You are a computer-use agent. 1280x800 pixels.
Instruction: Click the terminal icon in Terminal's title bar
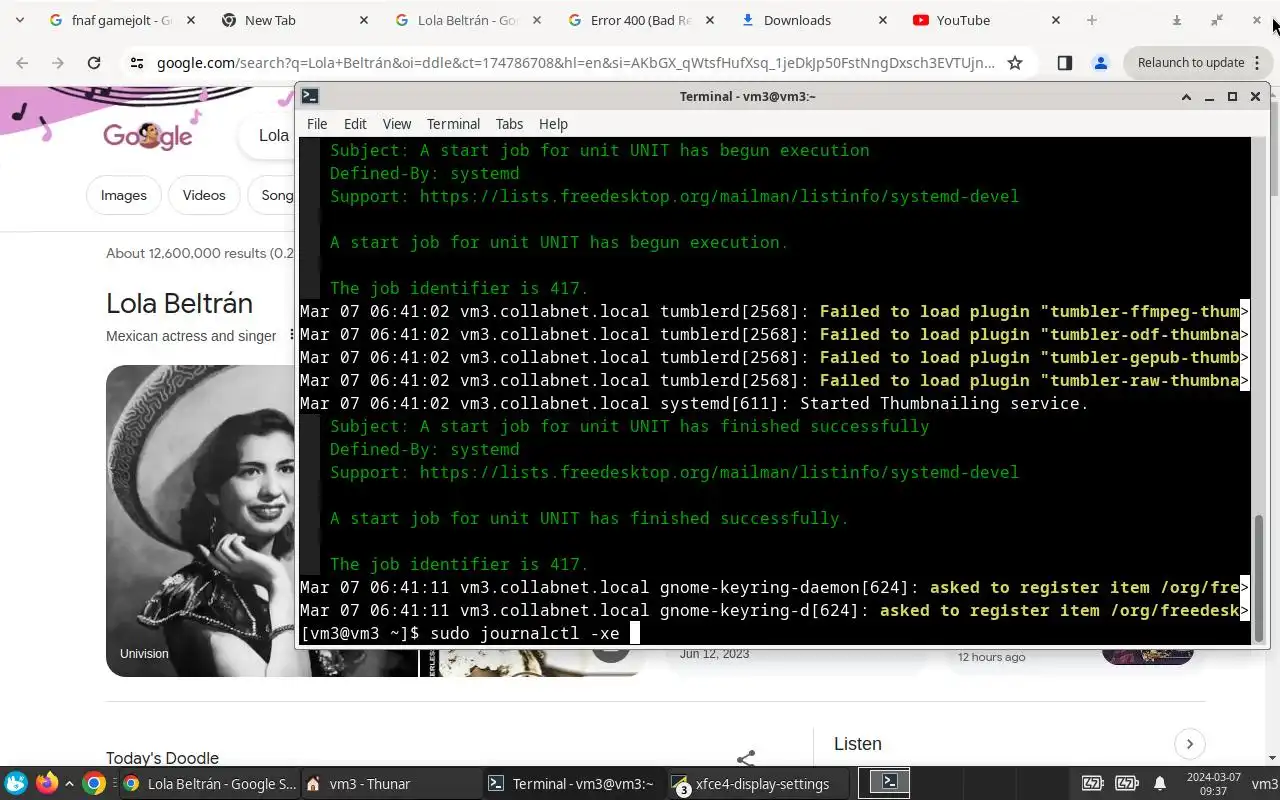[310, 96]
